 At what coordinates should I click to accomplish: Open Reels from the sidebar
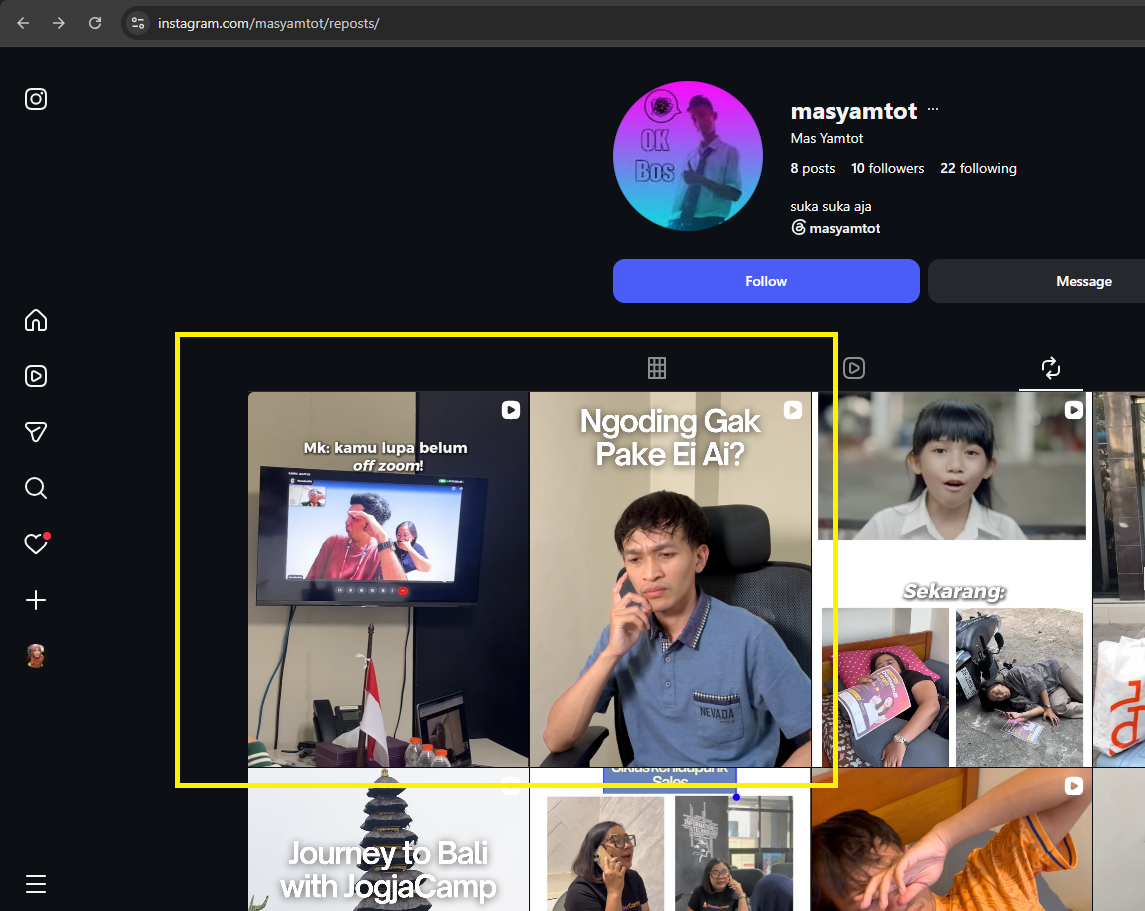(x=36, y=376)
